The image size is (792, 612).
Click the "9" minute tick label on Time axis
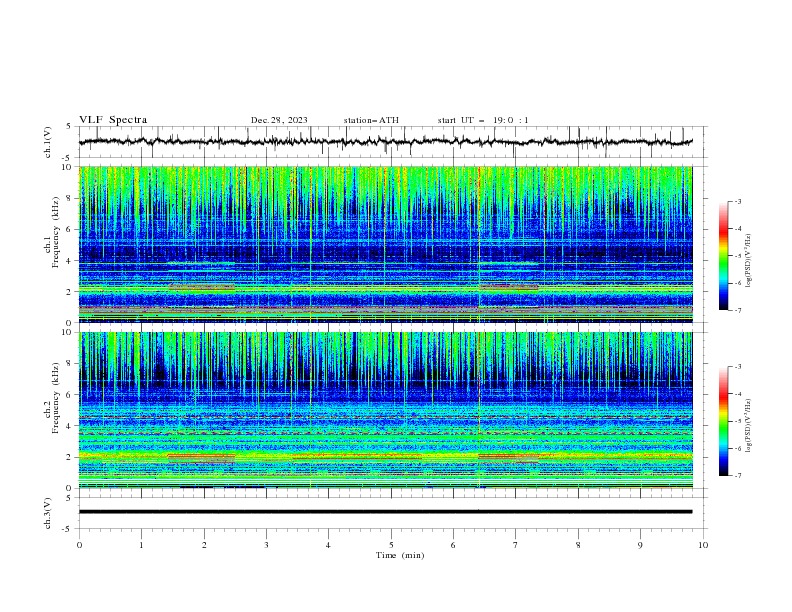point(640,545)
